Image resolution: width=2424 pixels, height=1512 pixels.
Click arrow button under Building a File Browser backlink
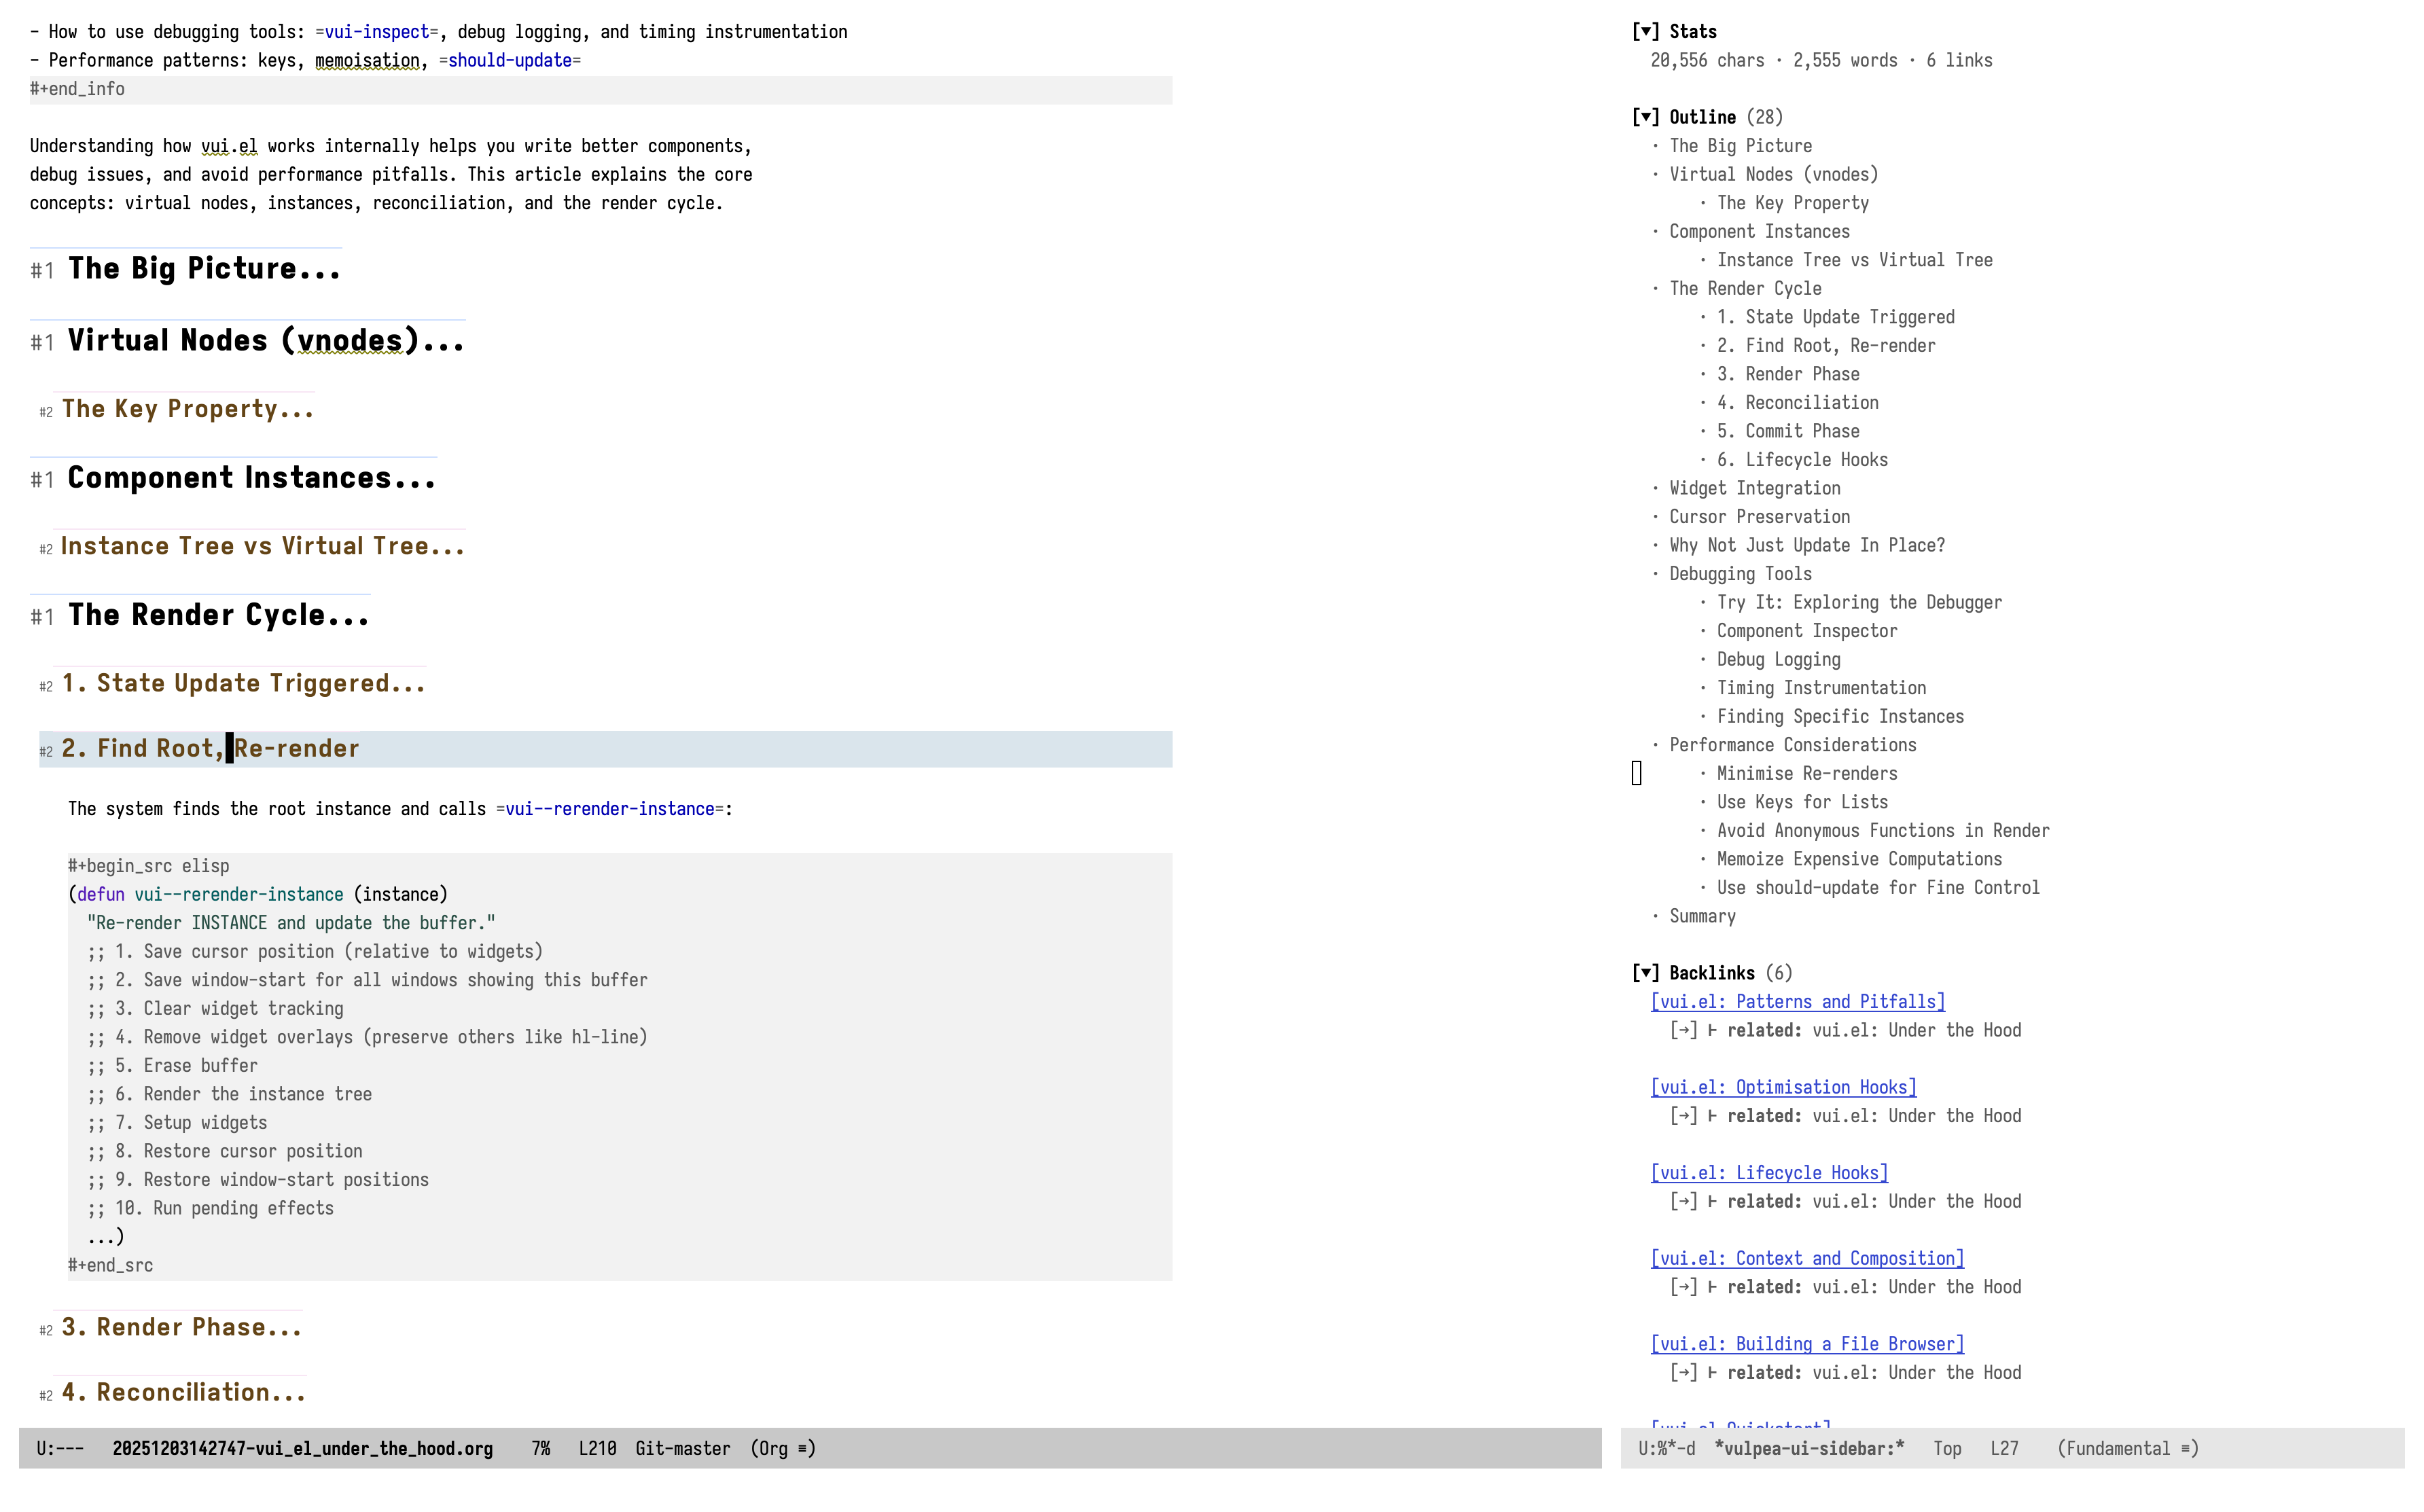pos(1684,1373)
